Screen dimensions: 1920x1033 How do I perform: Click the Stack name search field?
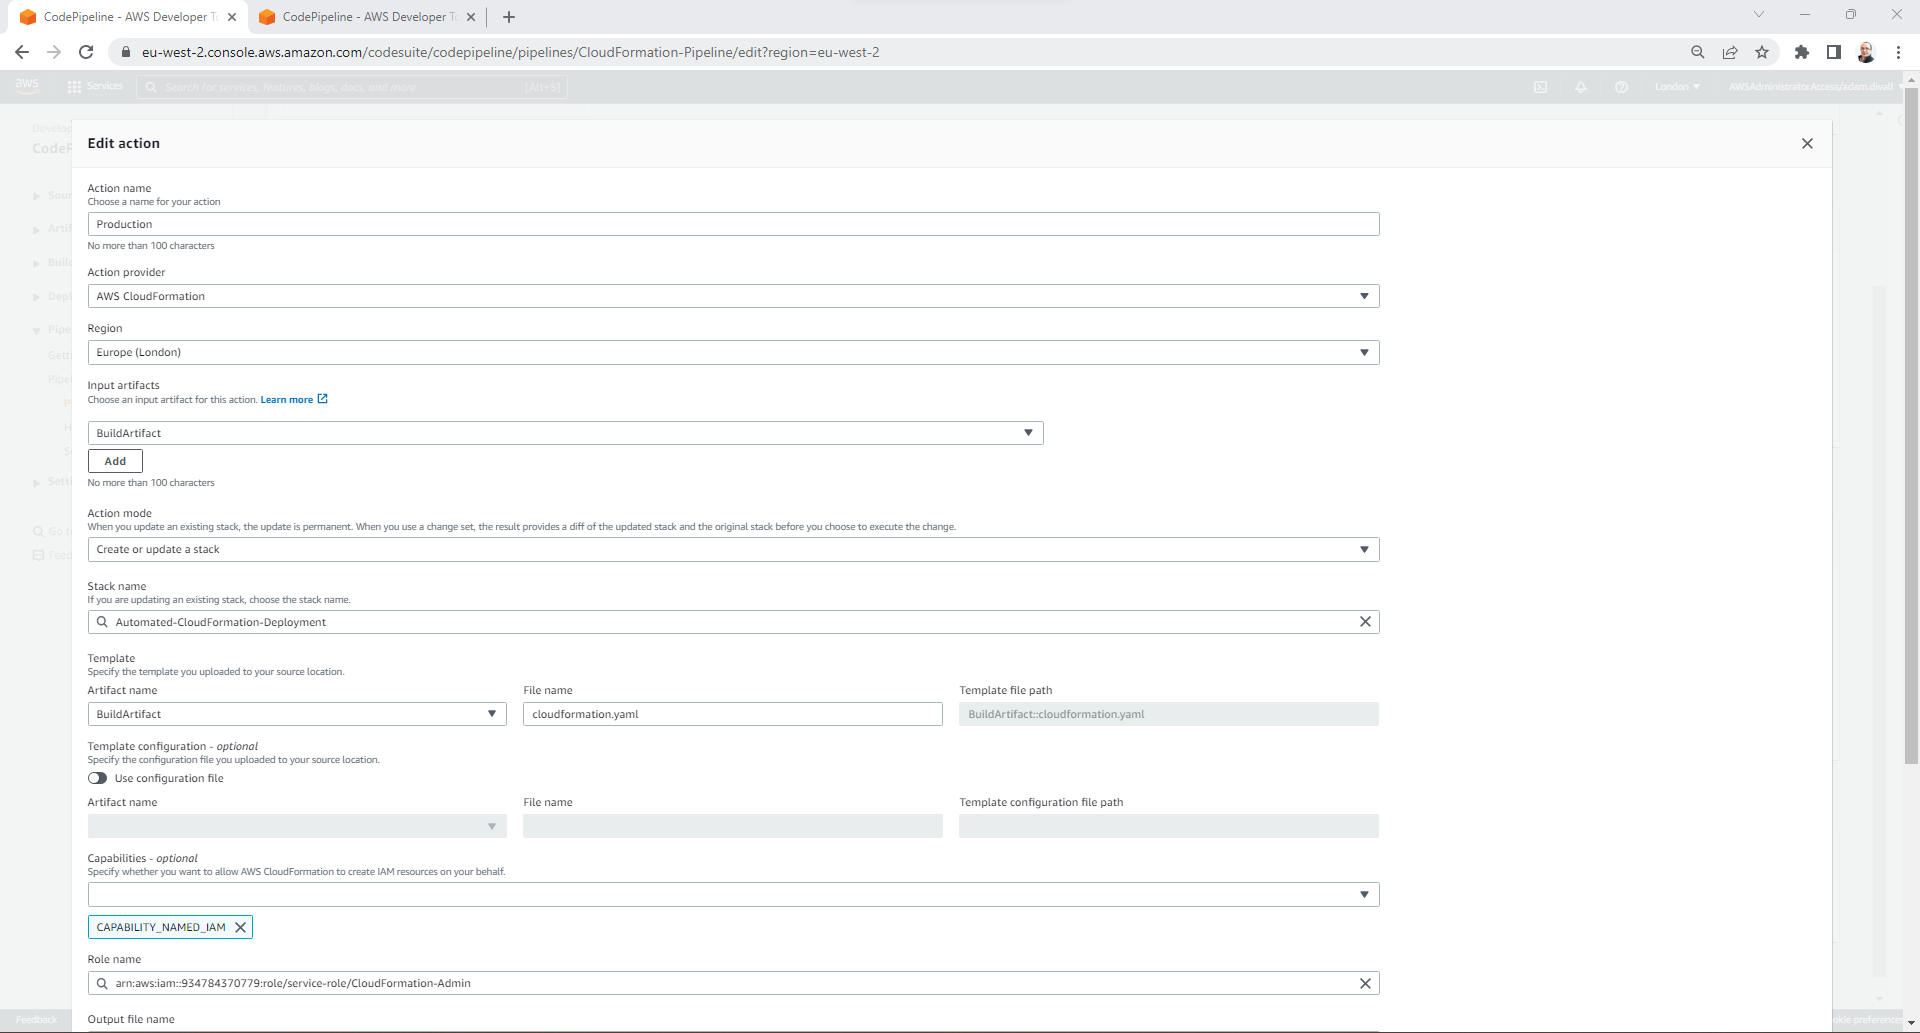(x=733, y=622)
